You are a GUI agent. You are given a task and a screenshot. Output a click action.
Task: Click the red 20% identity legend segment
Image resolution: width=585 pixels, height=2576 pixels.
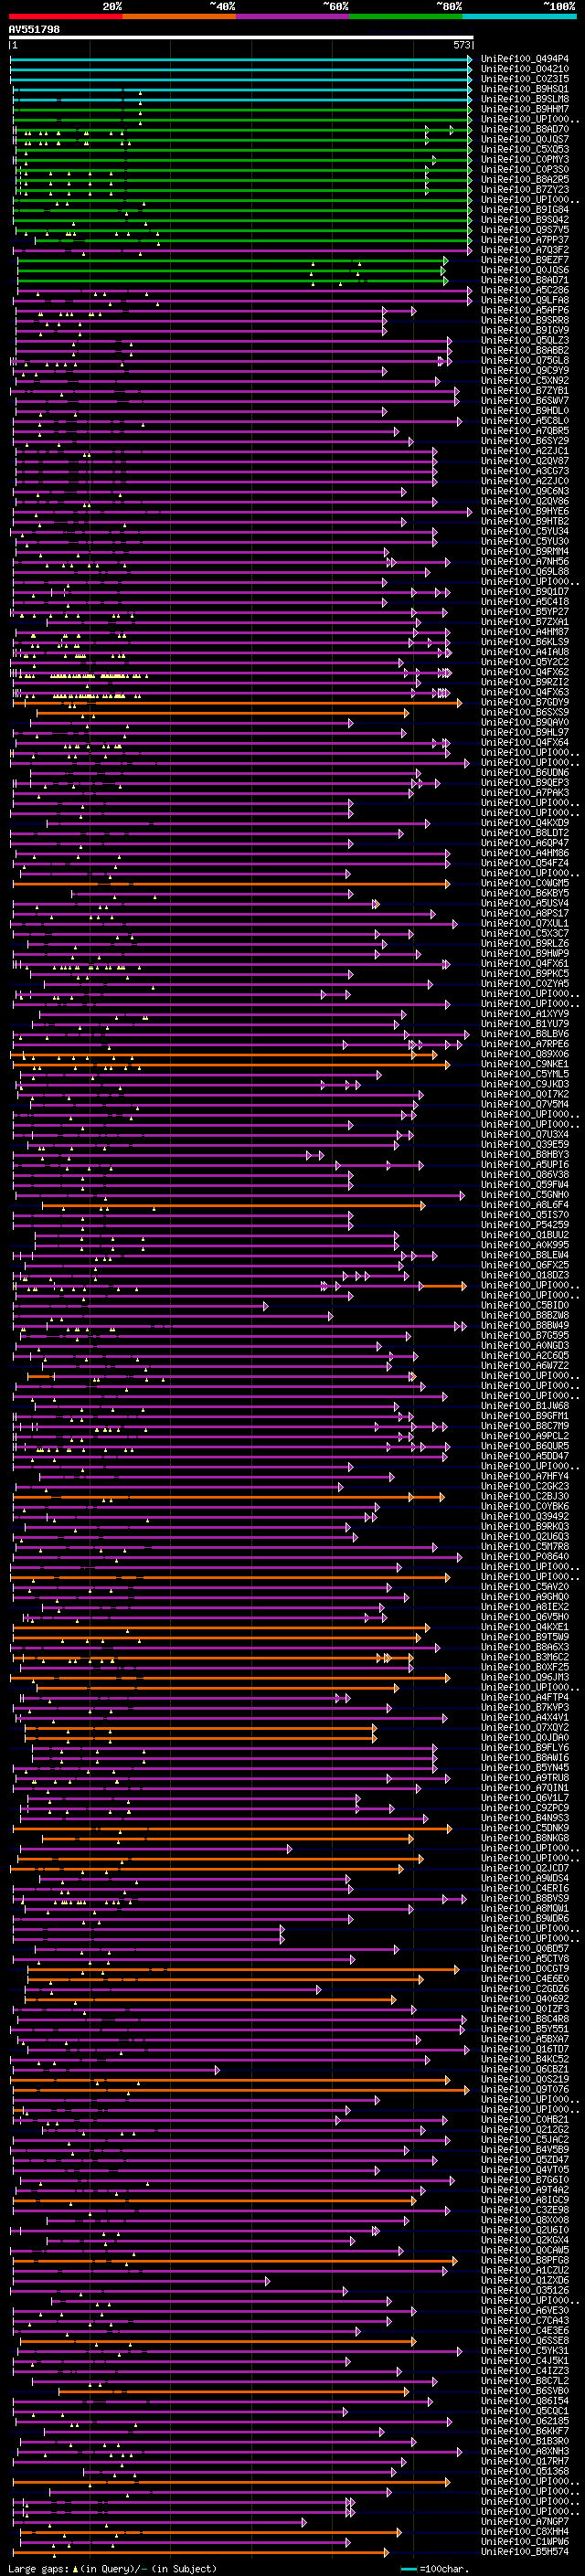point(65,16)
